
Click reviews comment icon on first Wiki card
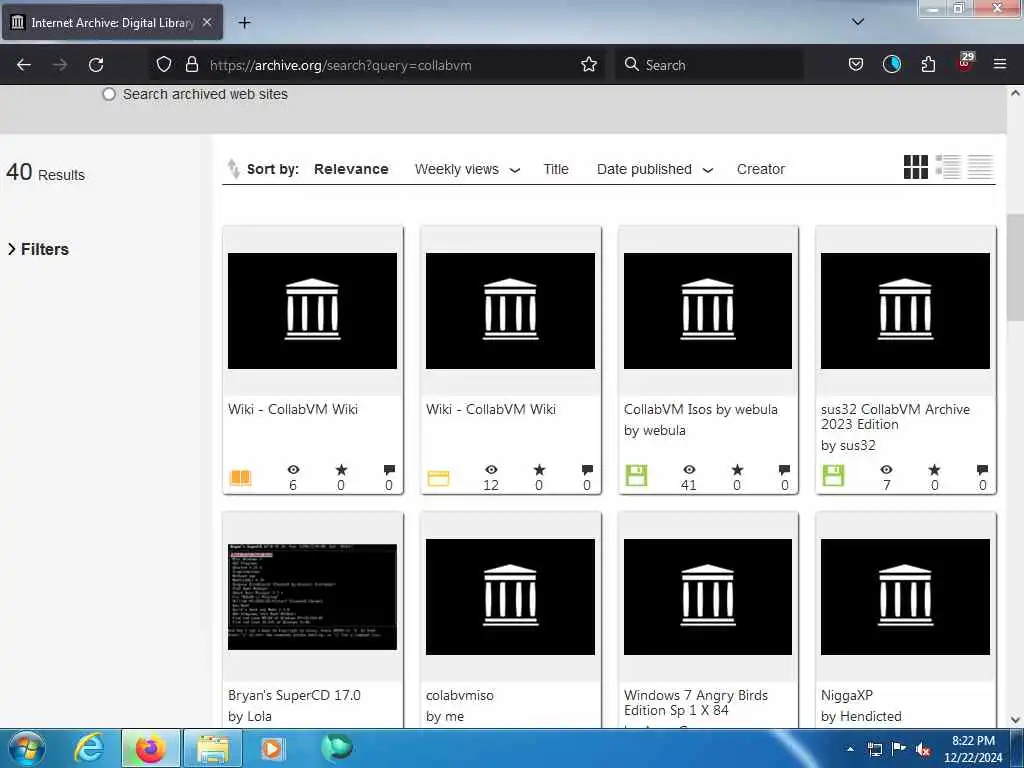(x=389, y=470)
